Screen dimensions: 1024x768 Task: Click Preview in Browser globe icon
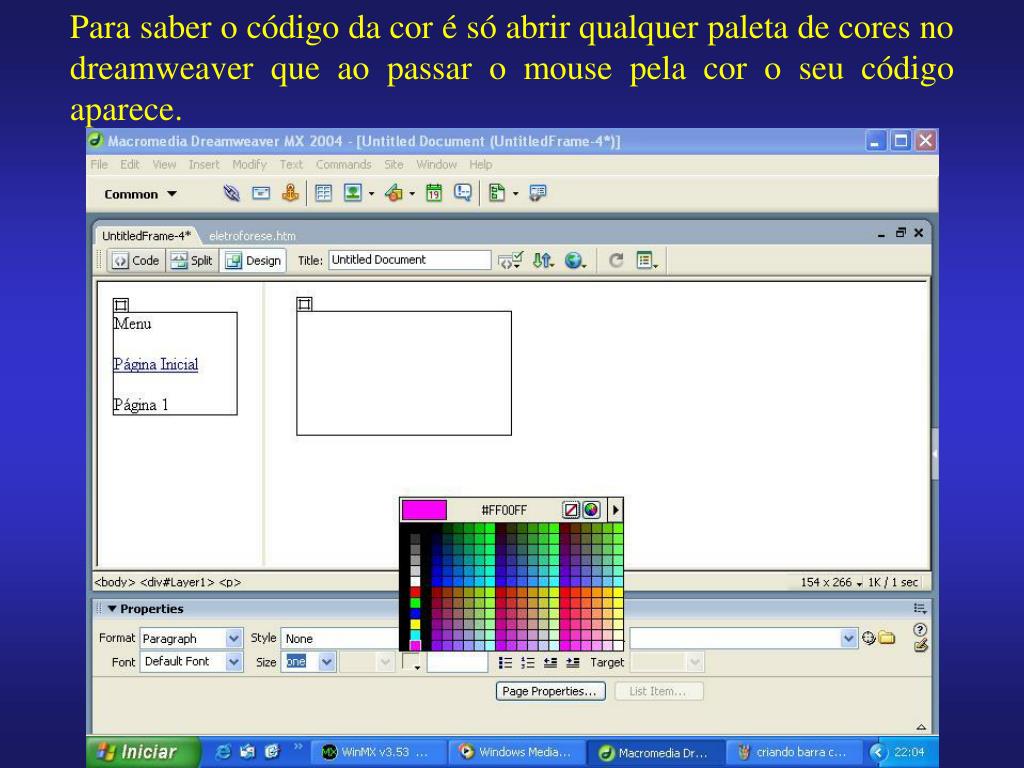tap(575, 261)
